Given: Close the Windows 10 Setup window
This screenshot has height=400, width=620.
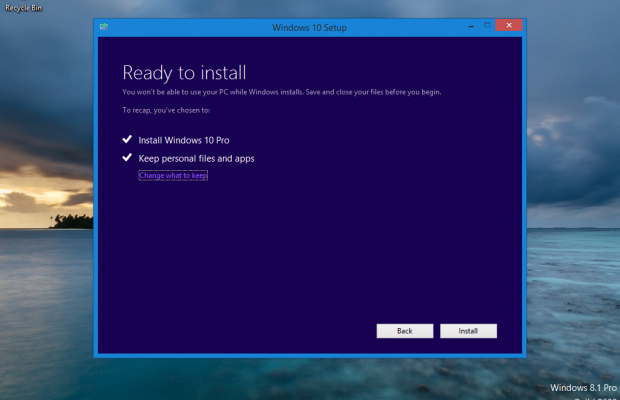Looking at the screenshot, I should 510,26.
